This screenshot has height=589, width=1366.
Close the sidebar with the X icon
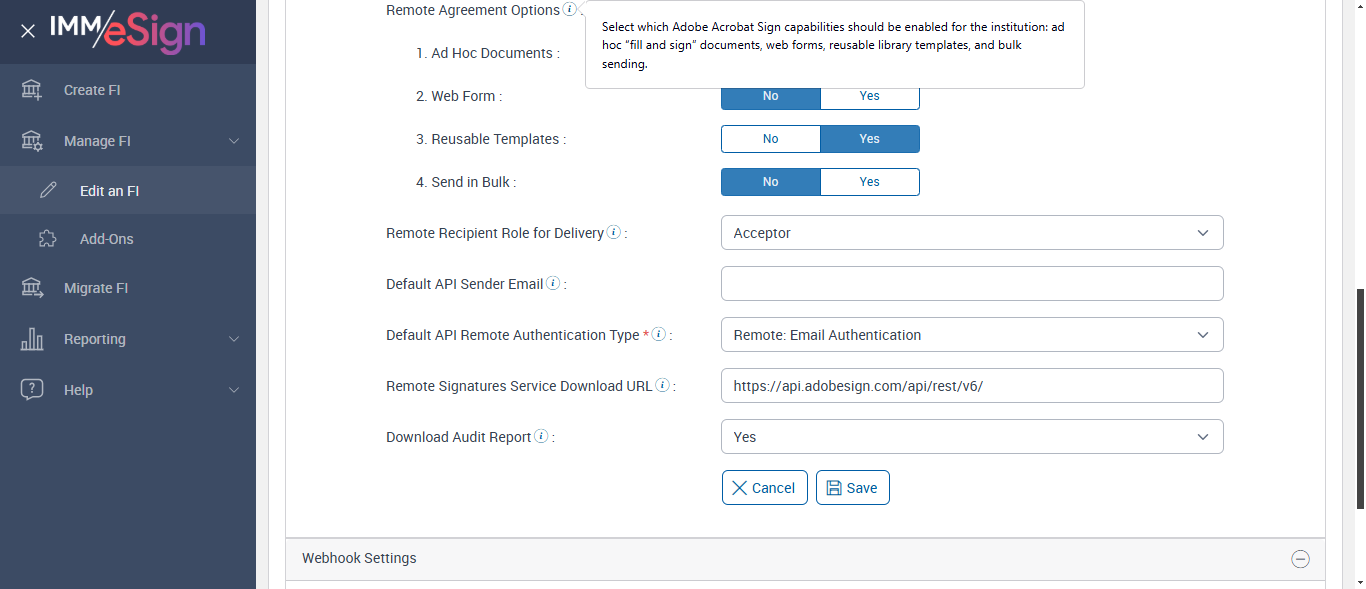pos(28,31)
